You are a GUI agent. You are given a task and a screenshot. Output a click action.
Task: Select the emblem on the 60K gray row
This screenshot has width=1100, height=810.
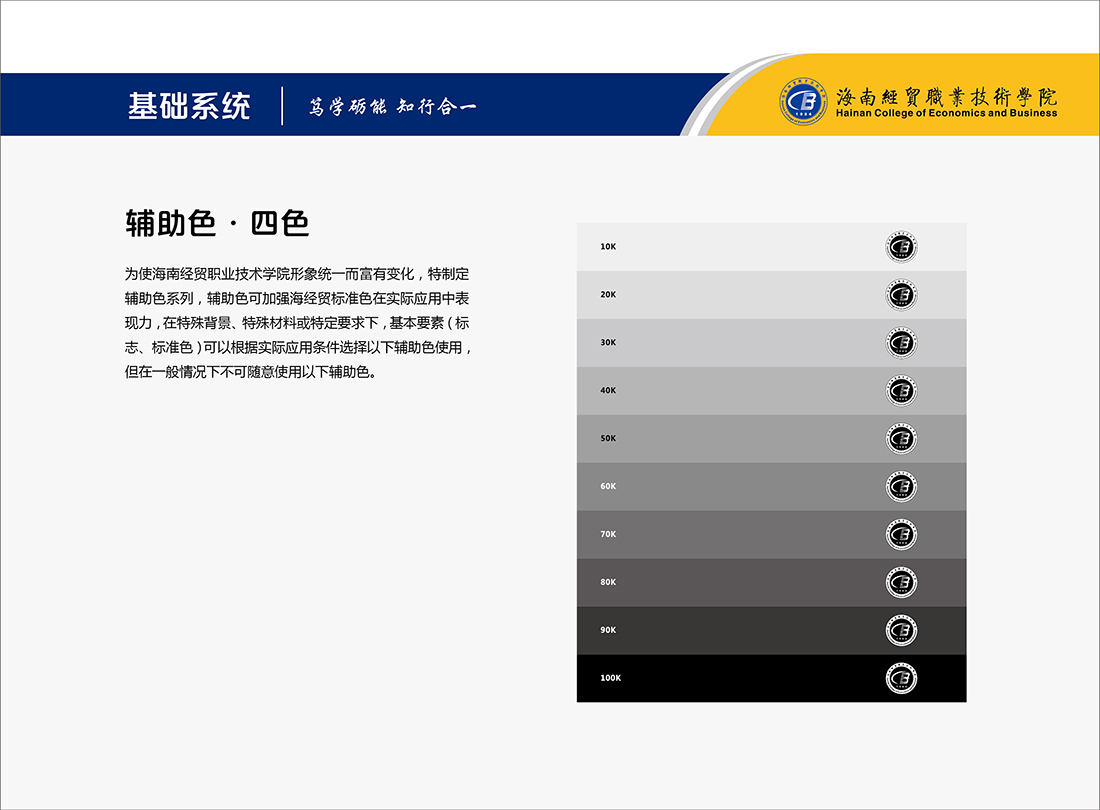[902, 487]
